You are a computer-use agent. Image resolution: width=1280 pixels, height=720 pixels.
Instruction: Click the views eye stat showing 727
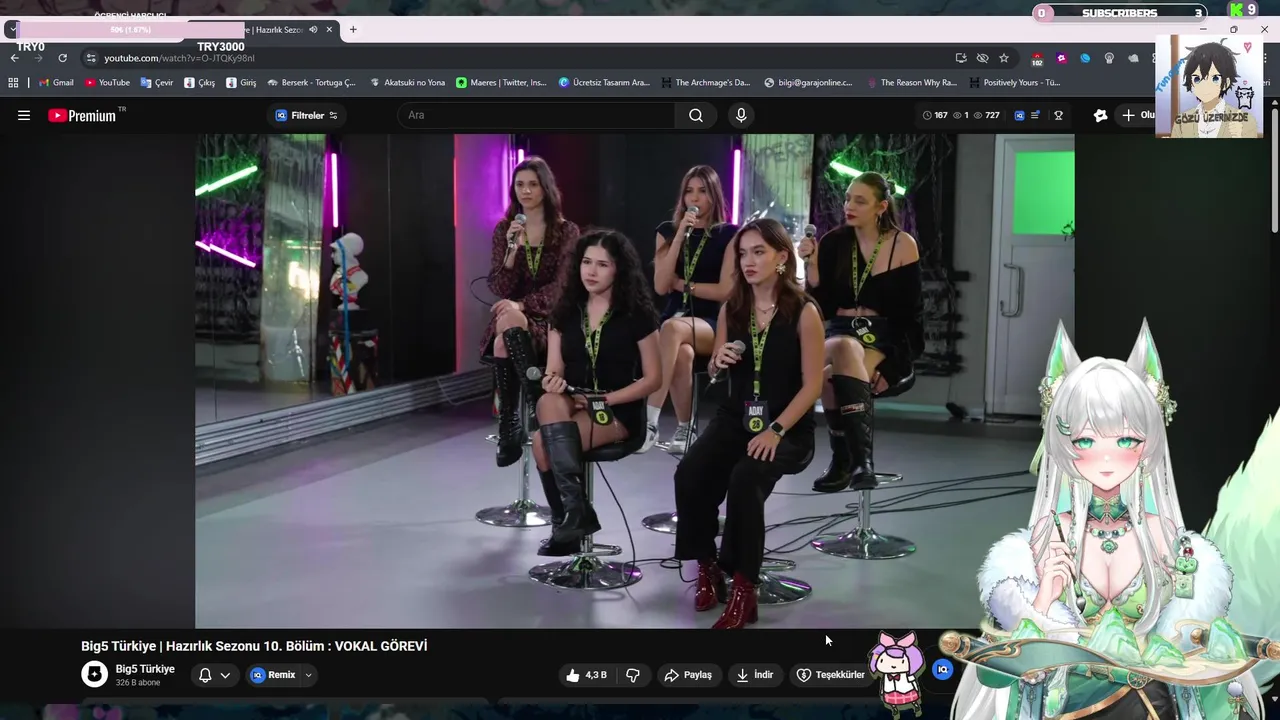pyautogui.click(x=987, y=115)
